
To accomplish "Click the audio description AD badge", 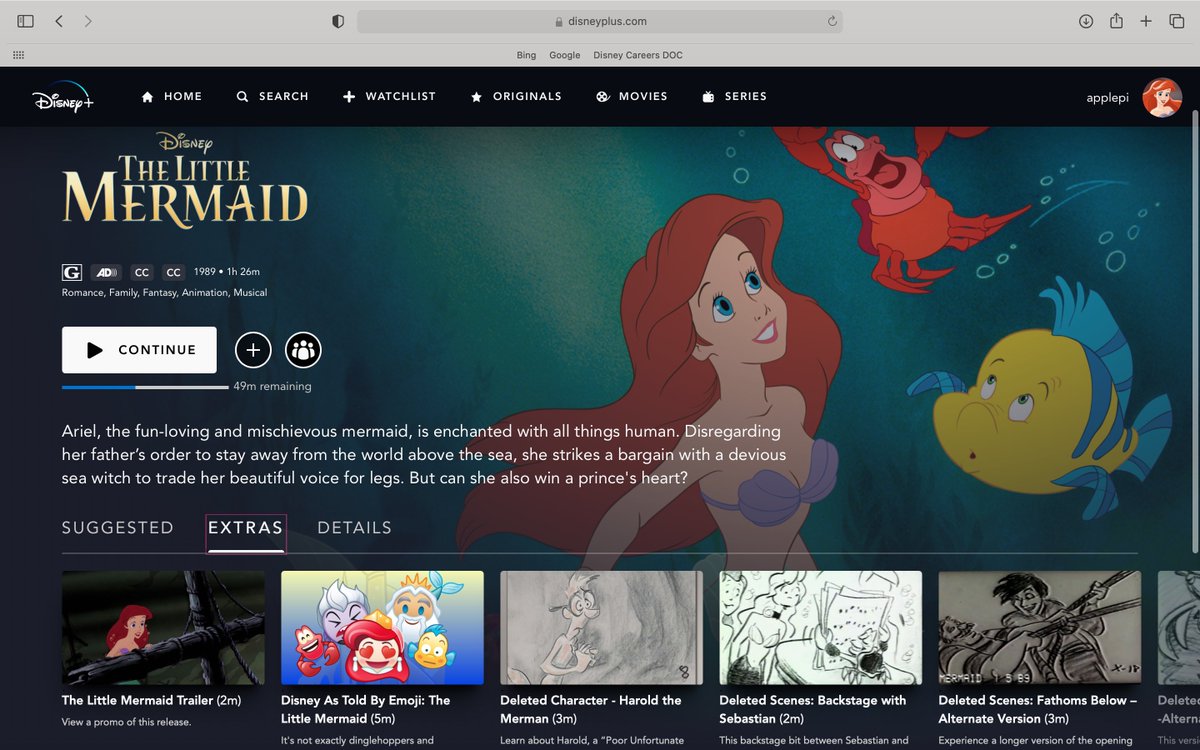I will (x=106, y=272).
